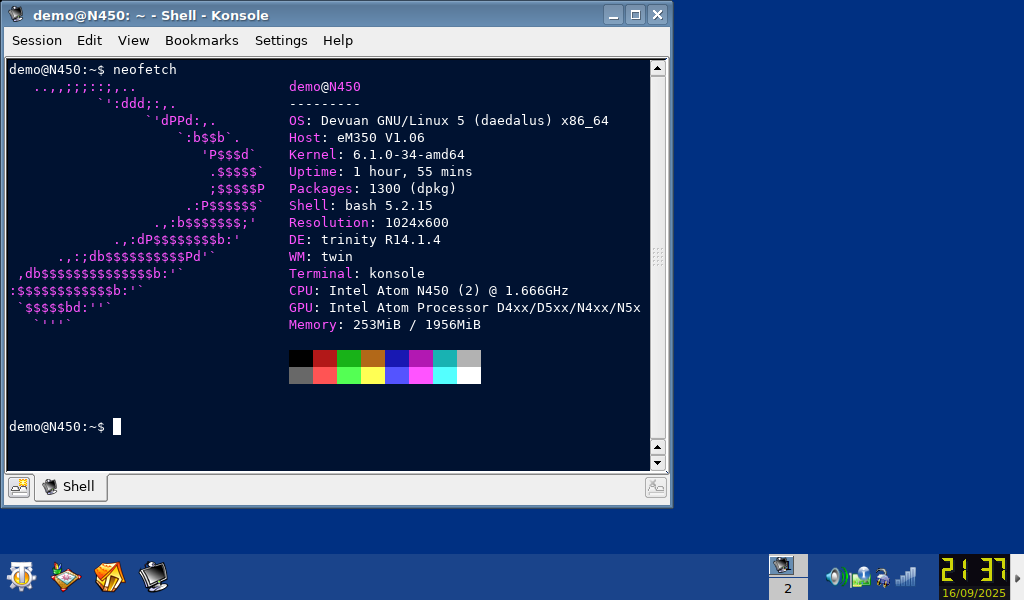This screenshot has width=1024, height=600.
Task: Click the 'neofetch' command text
Action: (x=145, y=69)
